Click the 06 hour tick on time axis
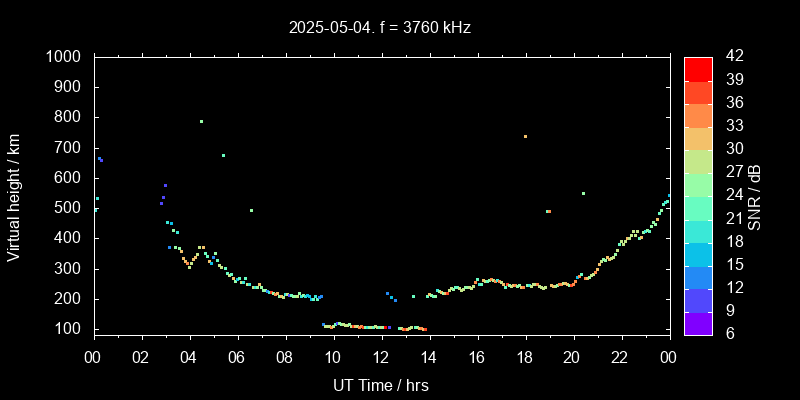The height and width of the screenshot is (400, 800). click(x=237, y=357)
